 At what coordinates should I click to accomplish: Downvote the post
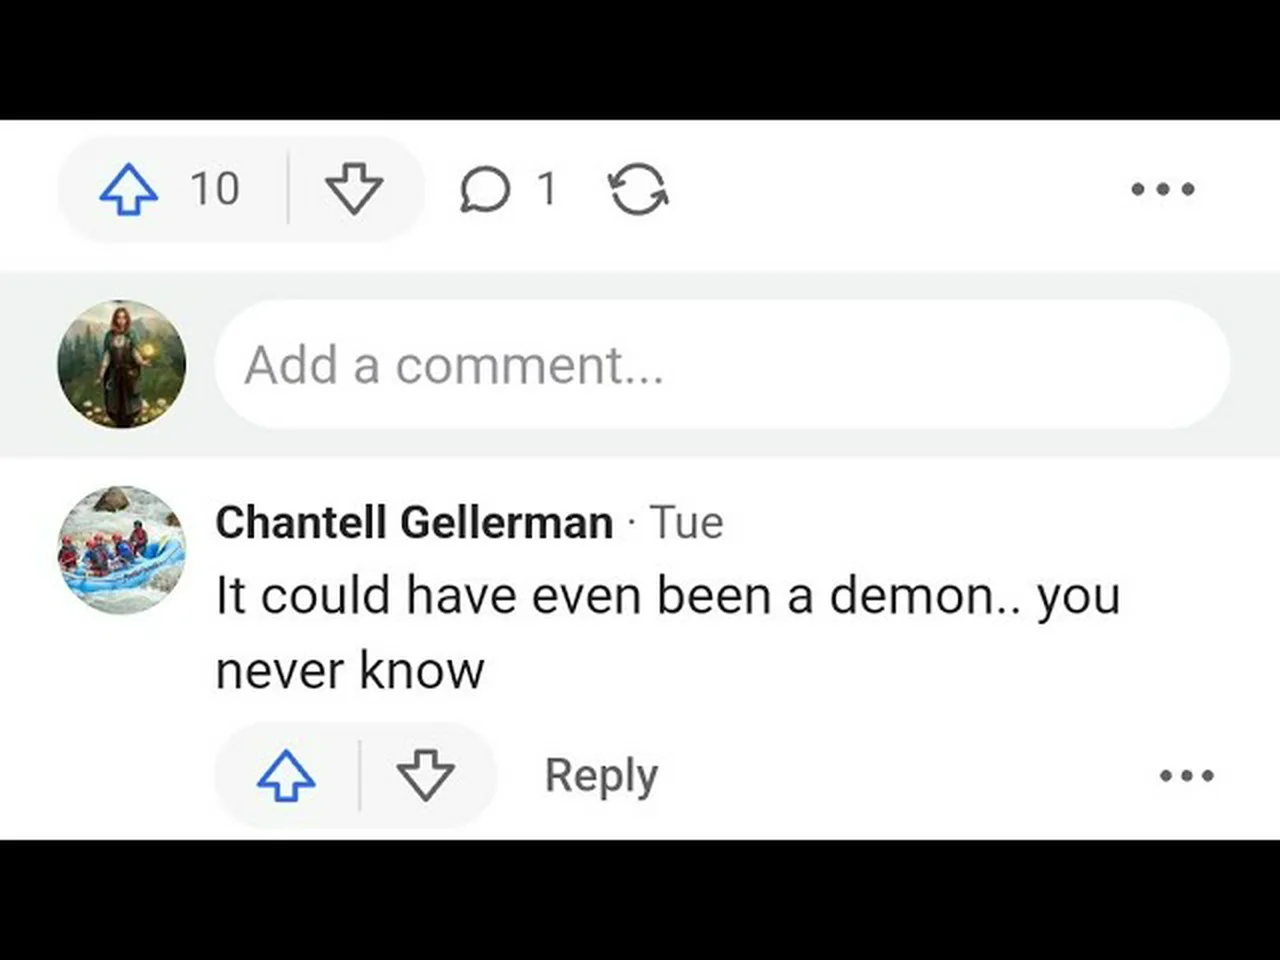click(354, 189)
